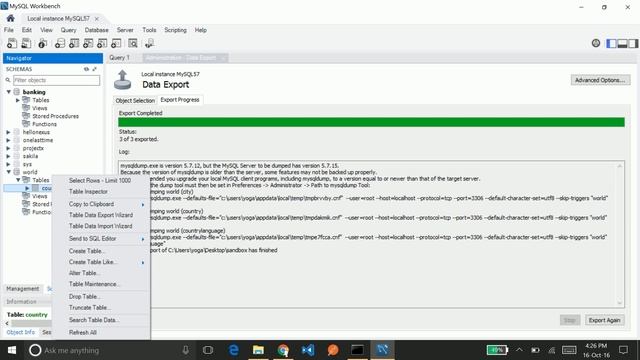Viewport: 640px width, 360px height.
Task: Switch to Export Progress tab
Action: pos(180,100)
